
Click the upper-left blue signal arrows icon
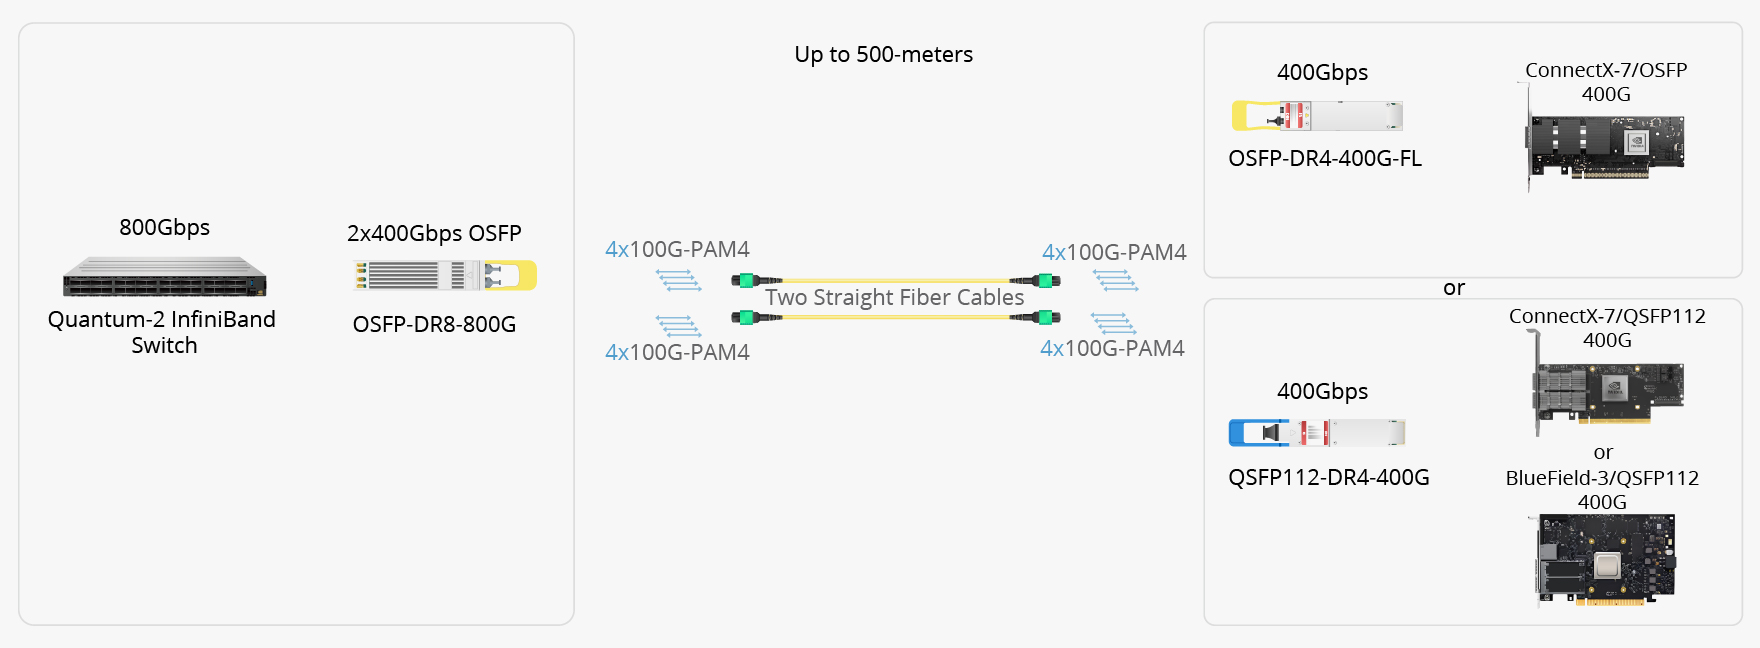[679, 280]
